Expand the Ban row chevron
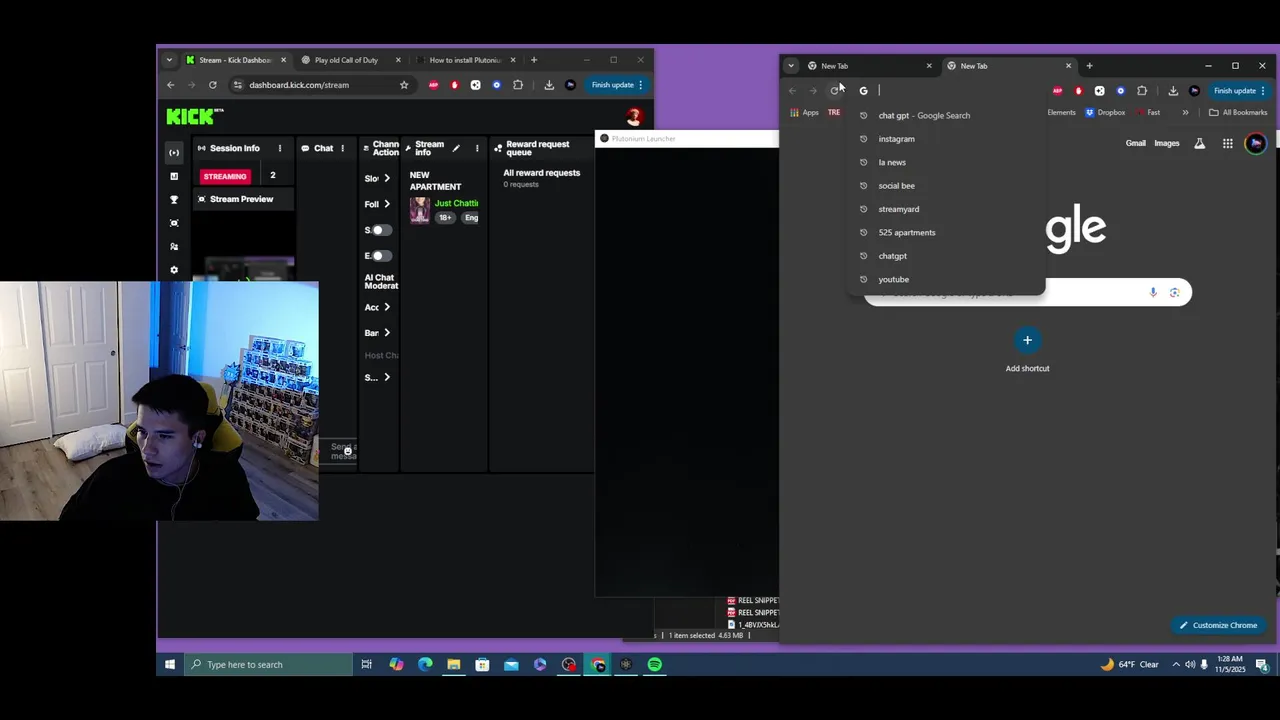Screen dimensions: 1280x720 [387, 332]
